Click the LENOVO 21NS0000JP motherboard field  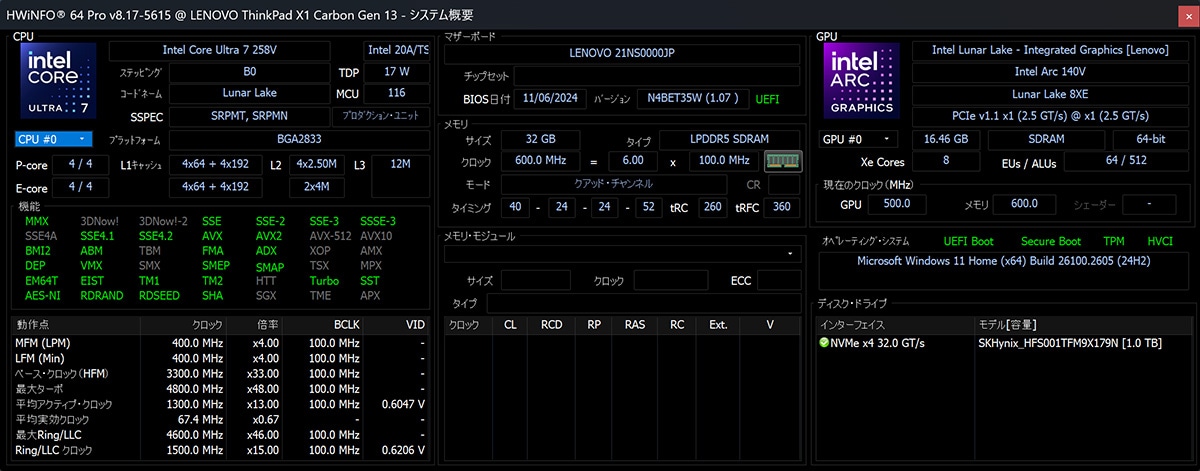622,52
